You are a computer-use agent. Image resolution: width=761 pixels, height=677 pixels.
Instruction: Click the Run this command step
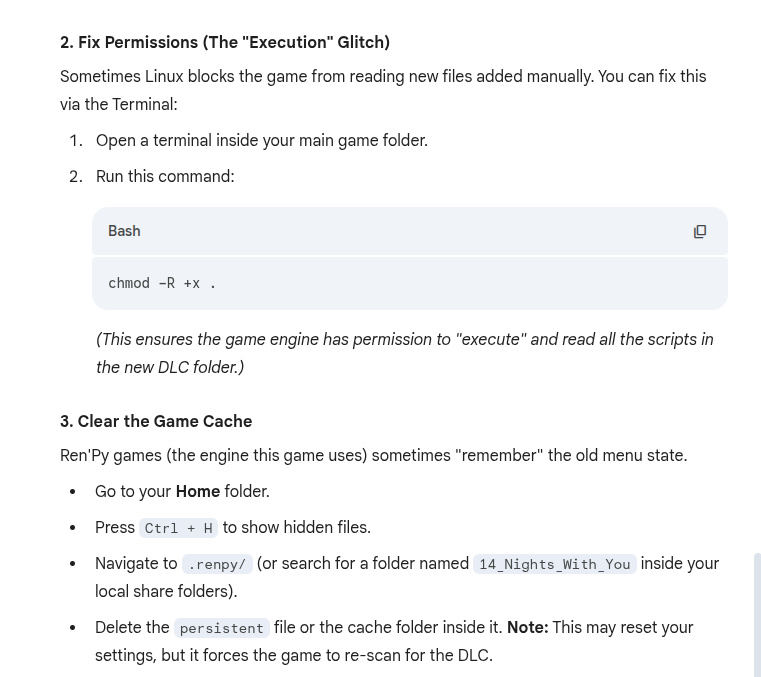click(x=165, y=176)
